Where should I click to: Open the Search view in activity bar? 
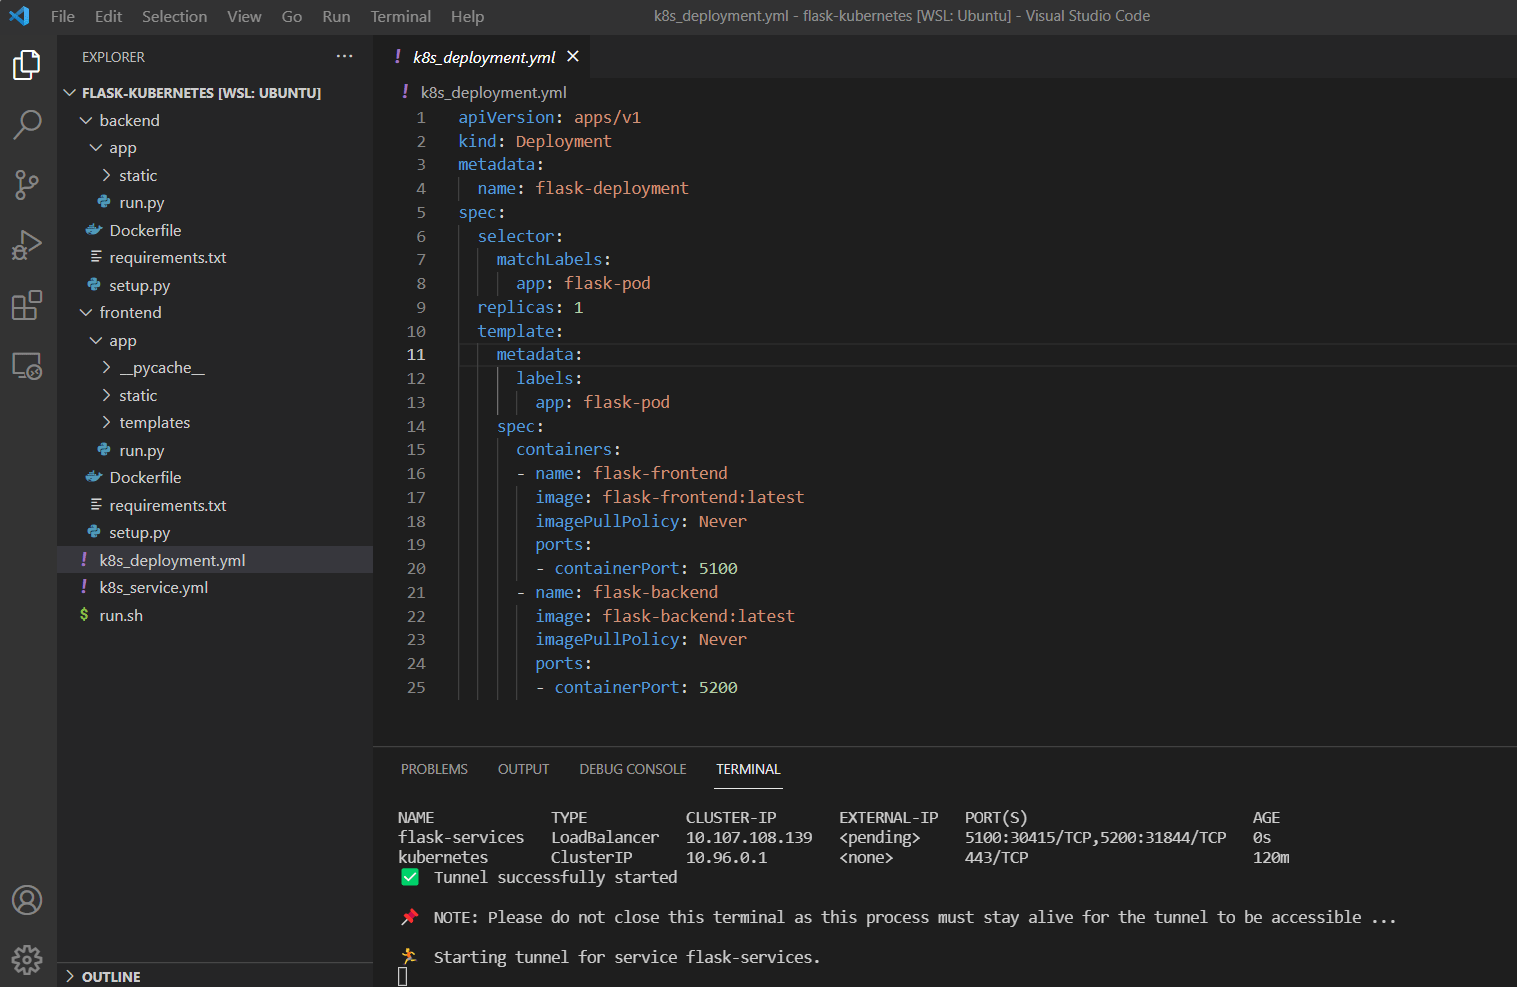27,125
